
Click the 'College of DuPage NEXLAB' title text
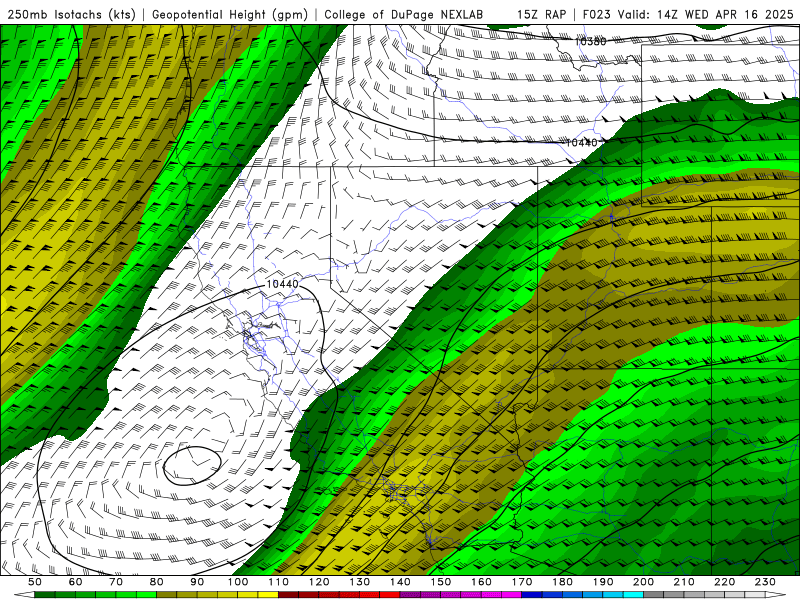[403, 14]
